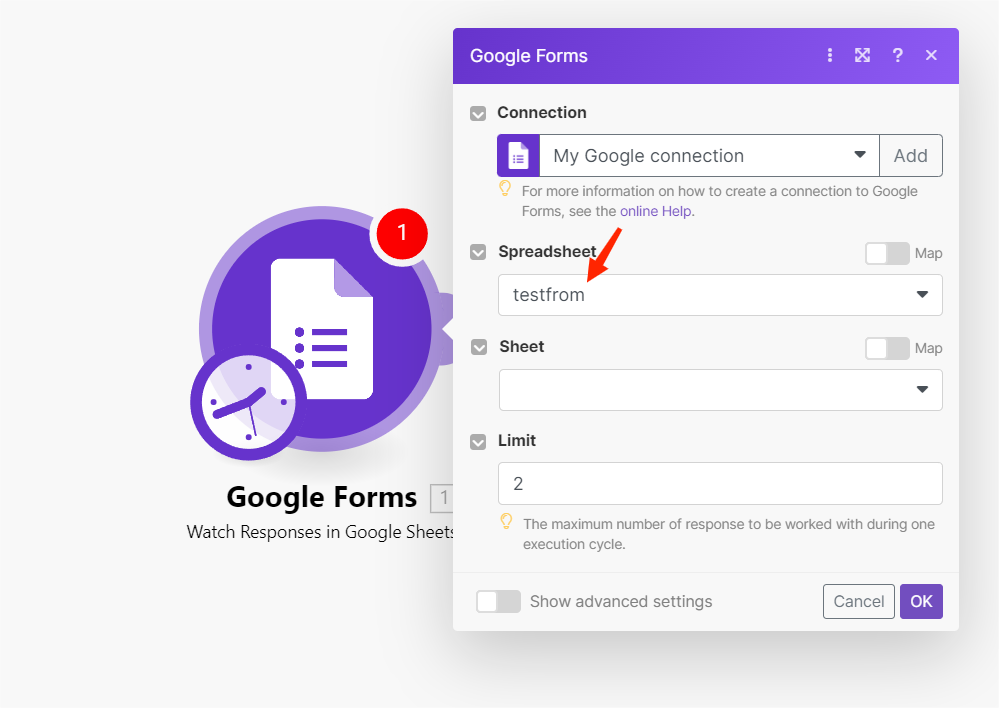Image resolution: width=999 pixels, height=708 pixels.
Task: Click the Watch Responses in Google Sheets label
Action: [x=320, y=532]
